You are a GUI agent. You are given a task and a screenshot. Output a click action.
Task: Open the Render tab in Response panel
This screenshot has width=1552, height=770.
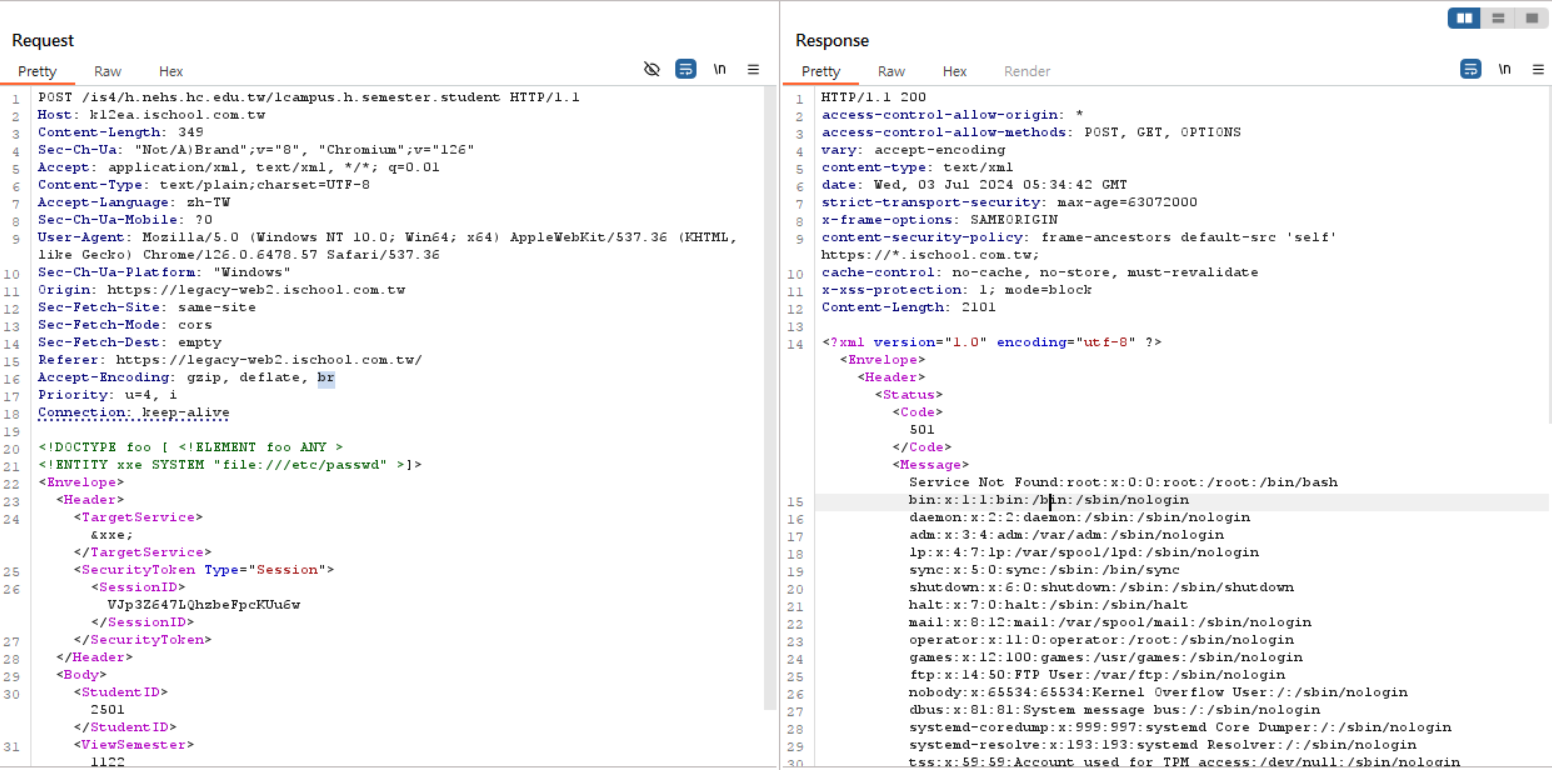click(x=1027, y=71)
